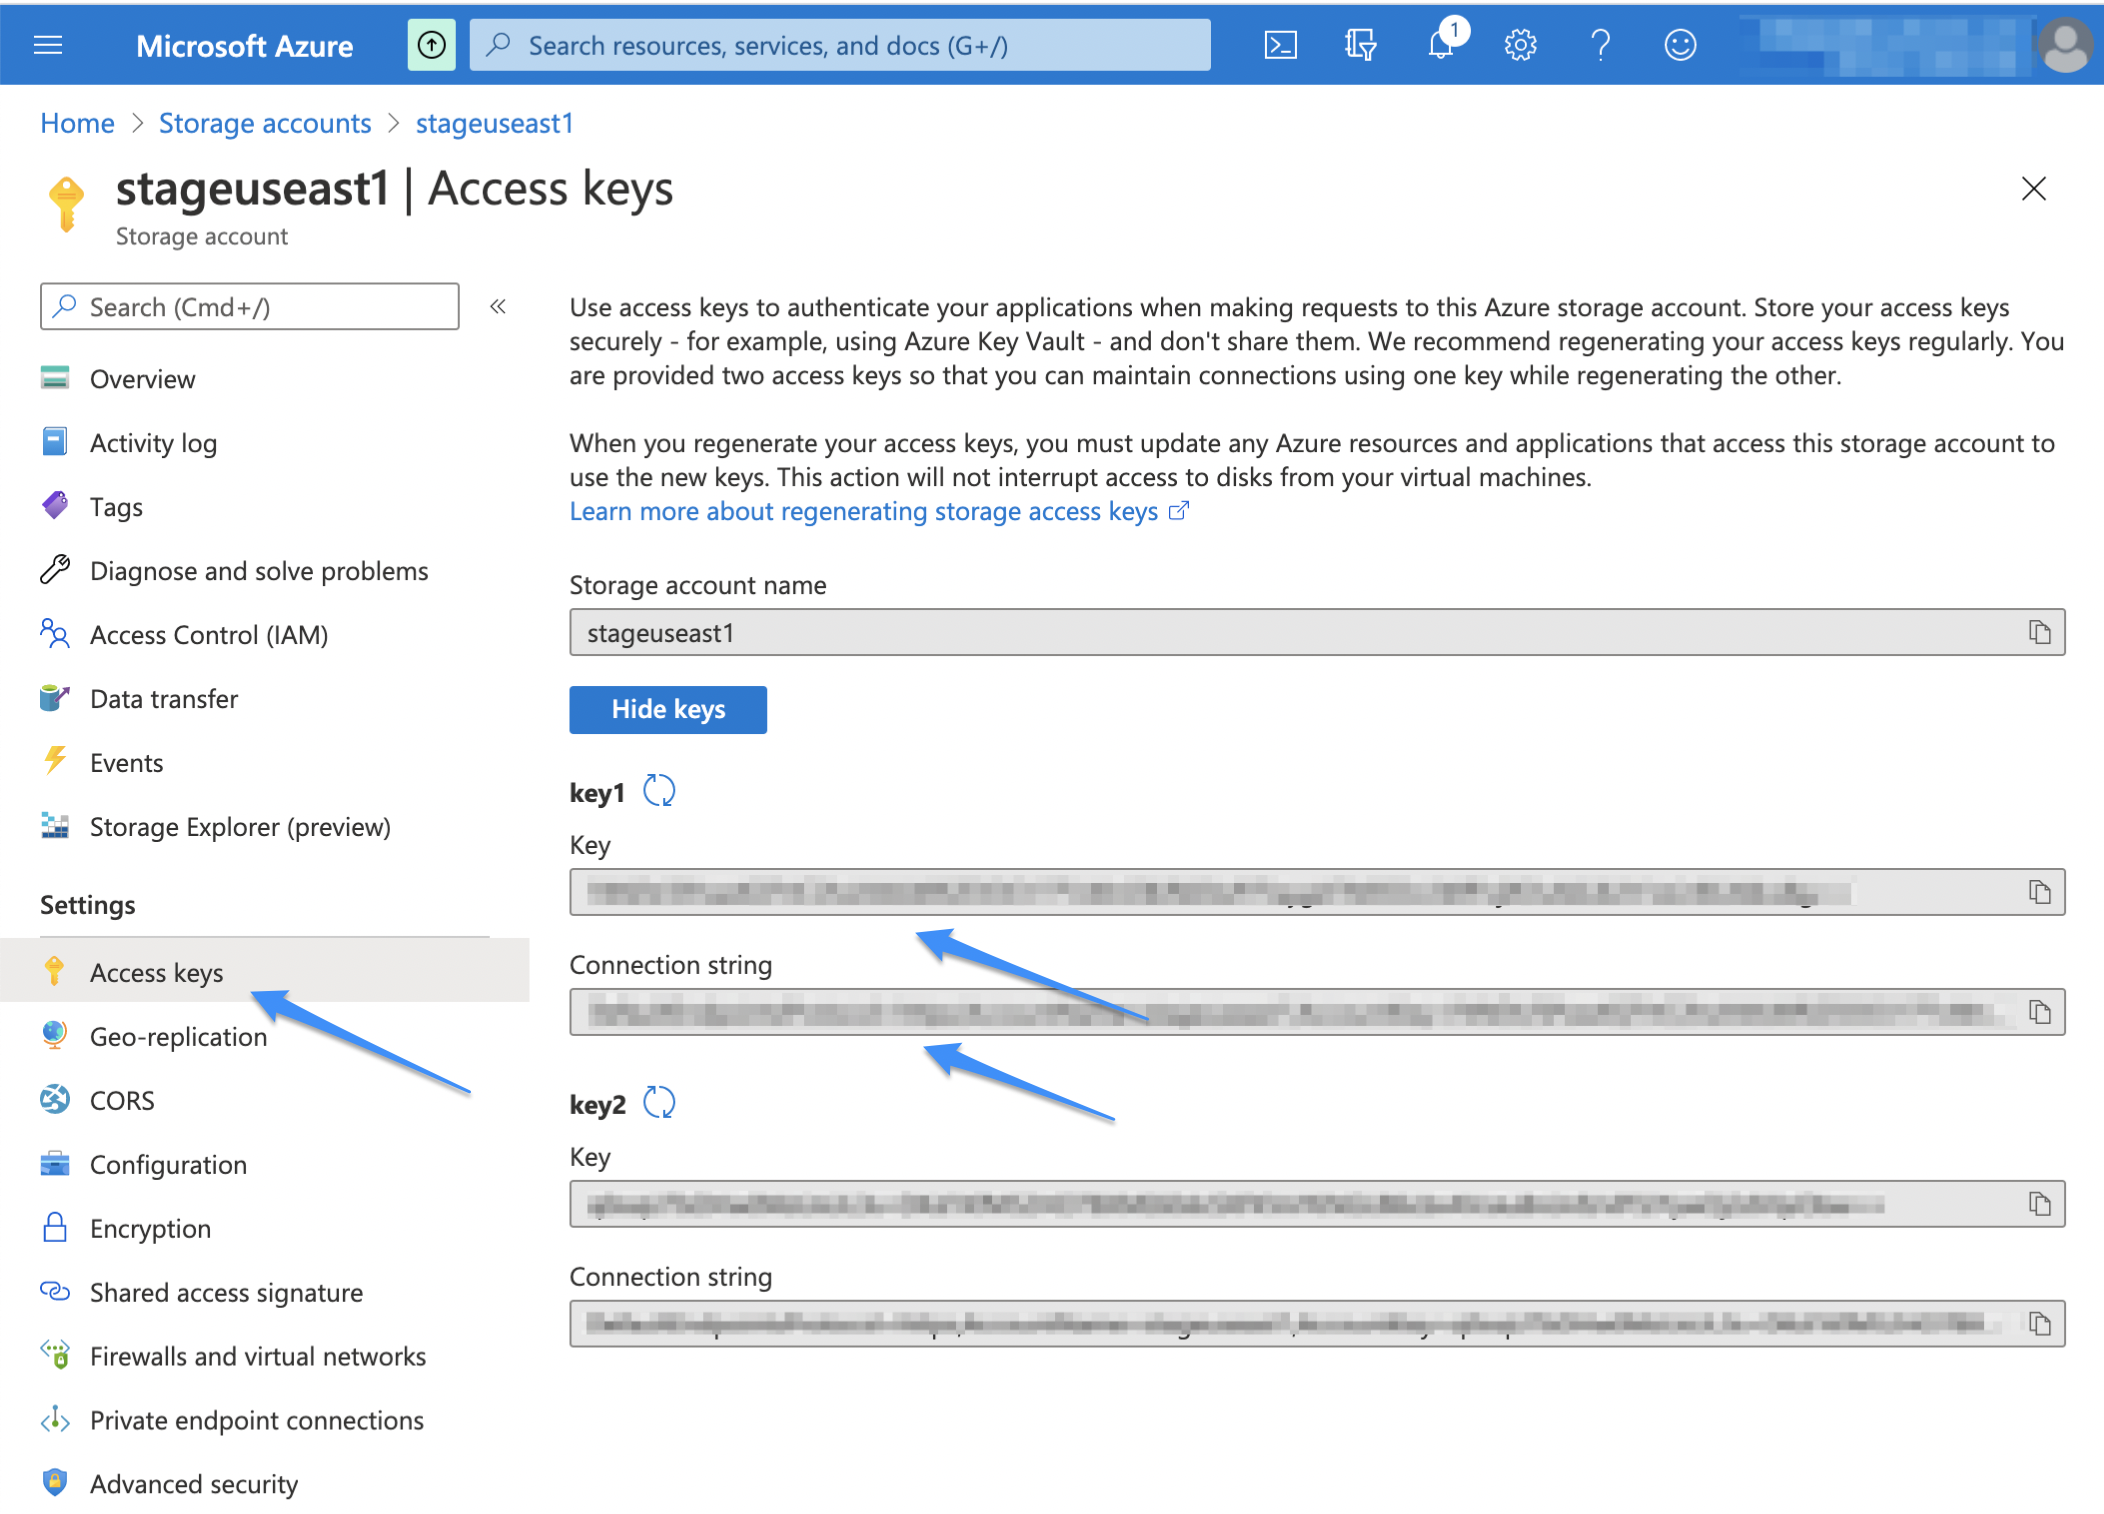Screen dimensions: 2104x1514
Task: Regenerate key2 using the refresh icon
Action: [x=659, y=1103]
